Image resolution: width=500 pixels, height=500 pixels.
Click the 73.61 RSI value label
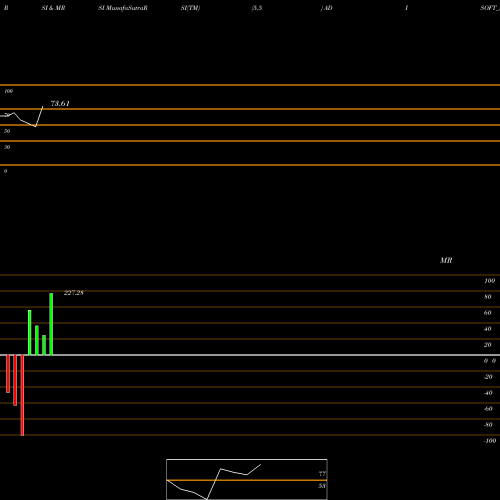tap(60, 104)
